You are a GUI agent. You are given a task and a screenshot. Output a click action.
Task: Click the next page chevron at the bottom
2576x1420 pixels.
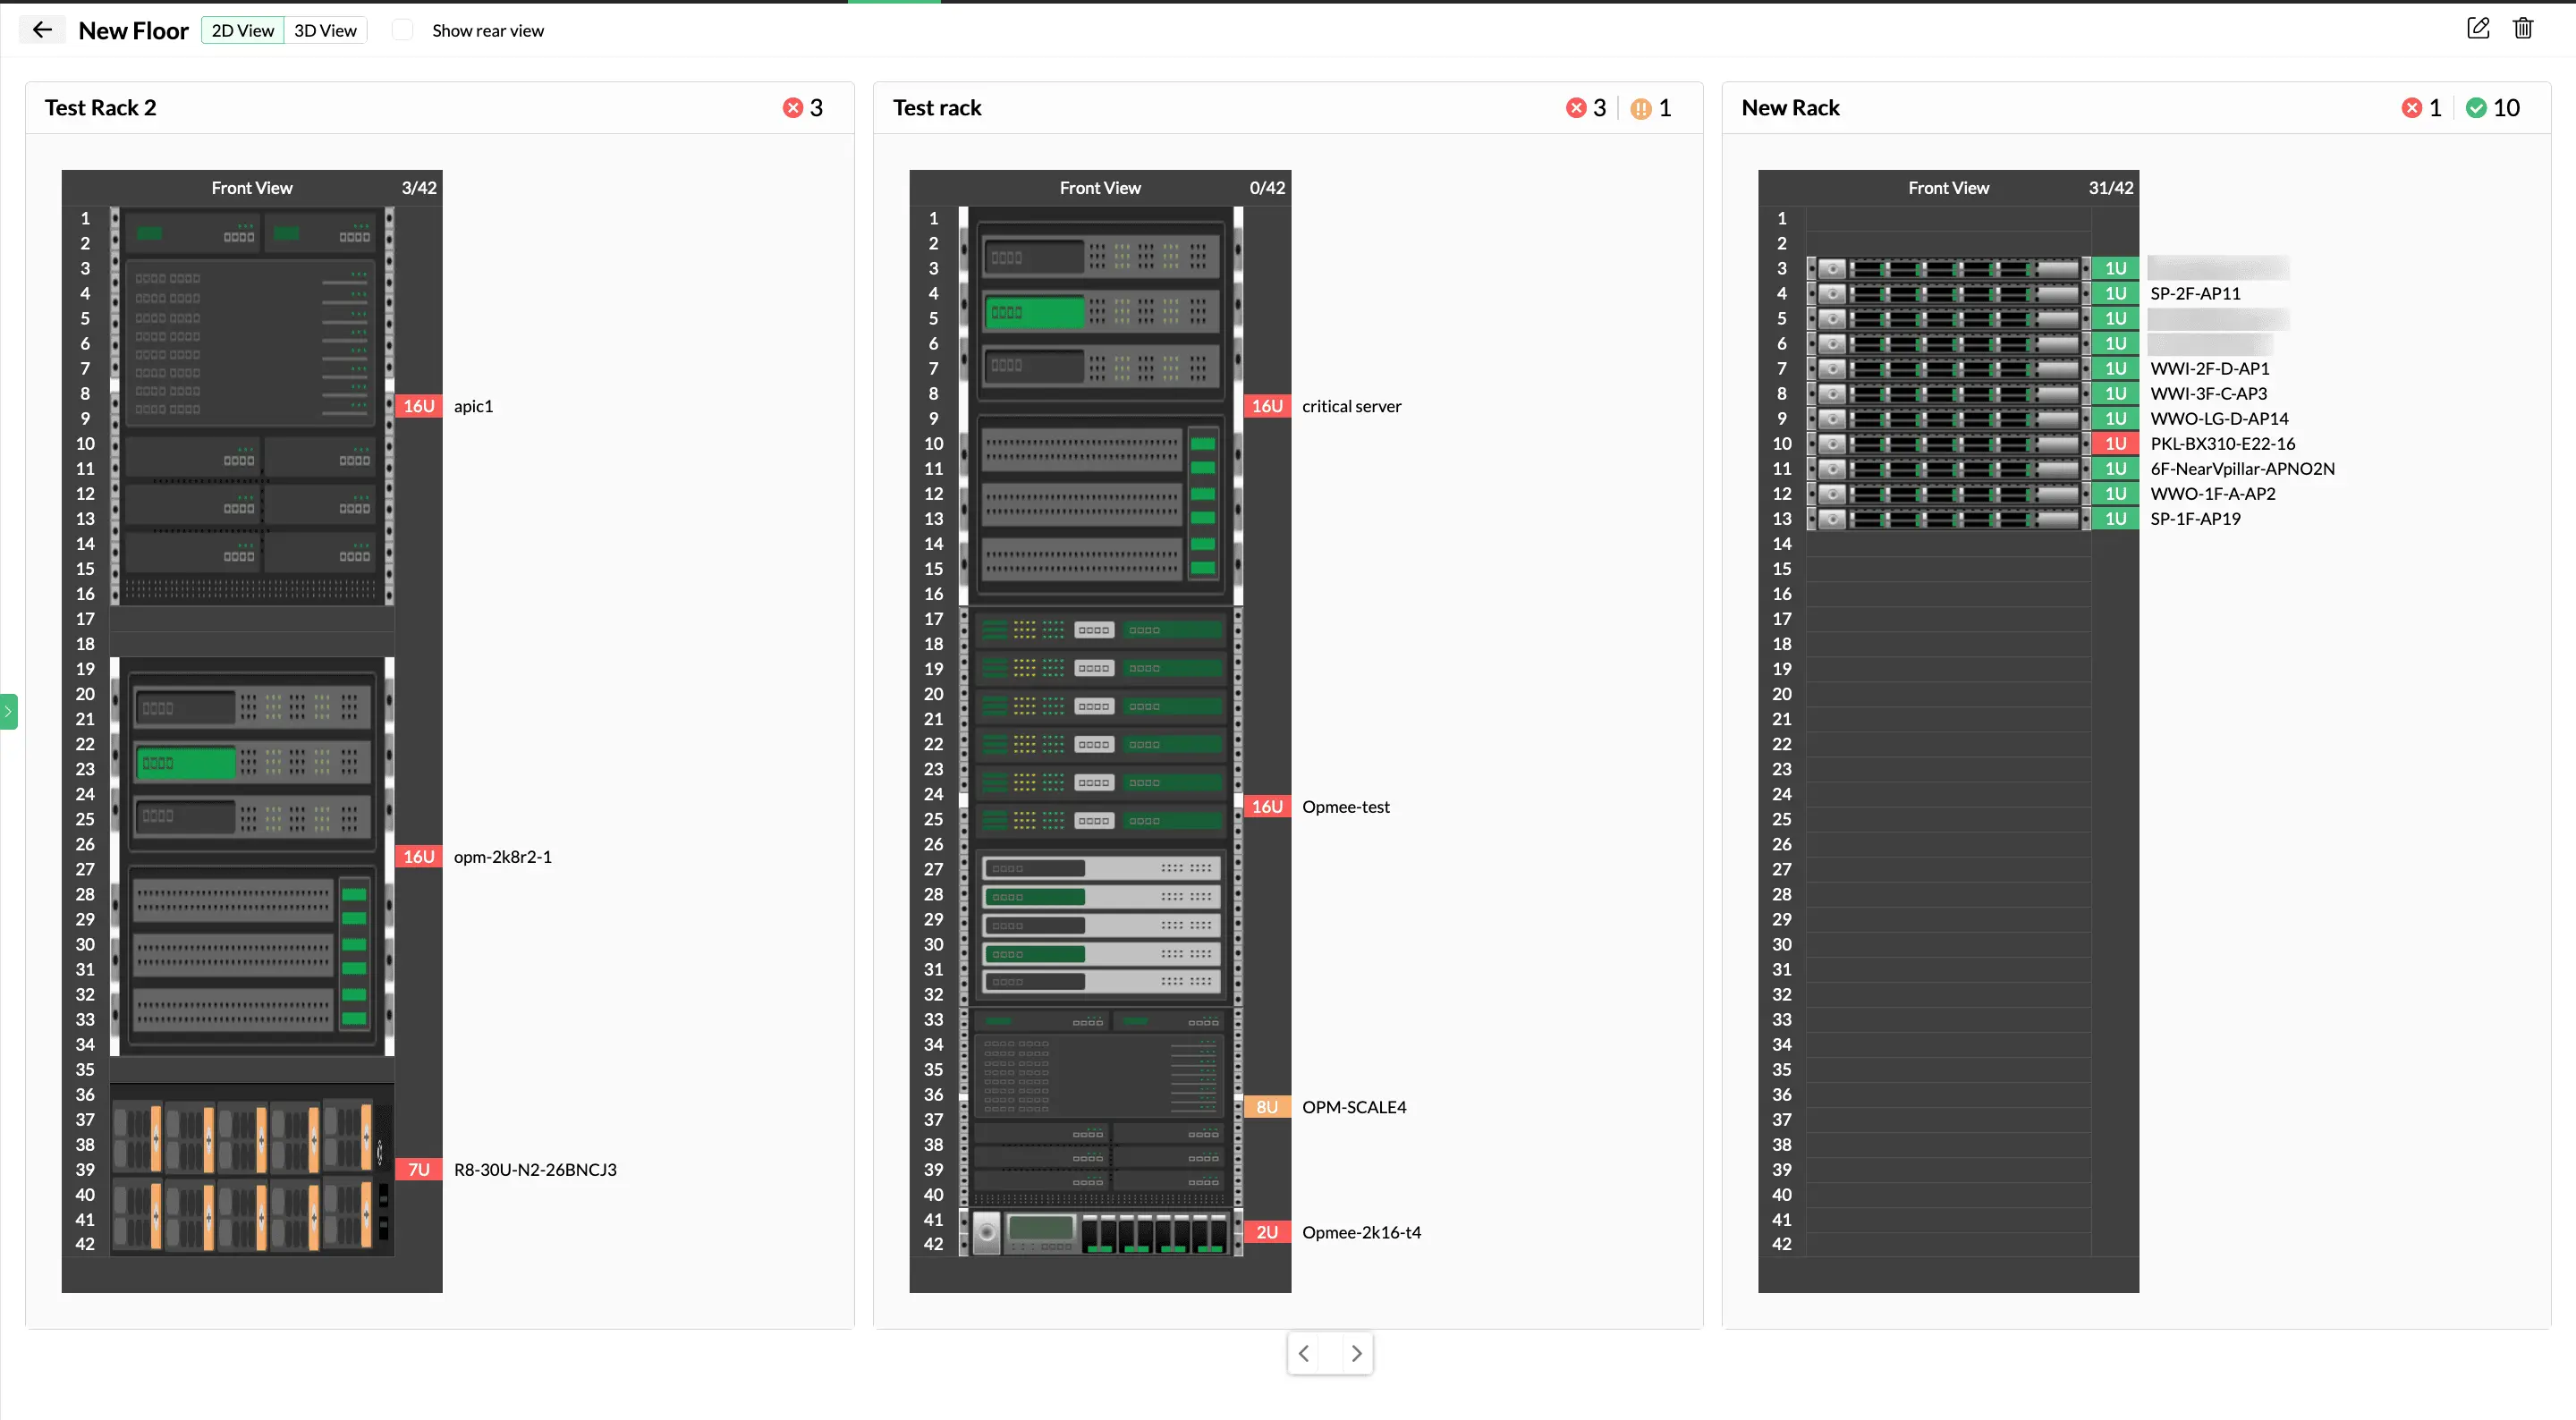(1356, 1353)
